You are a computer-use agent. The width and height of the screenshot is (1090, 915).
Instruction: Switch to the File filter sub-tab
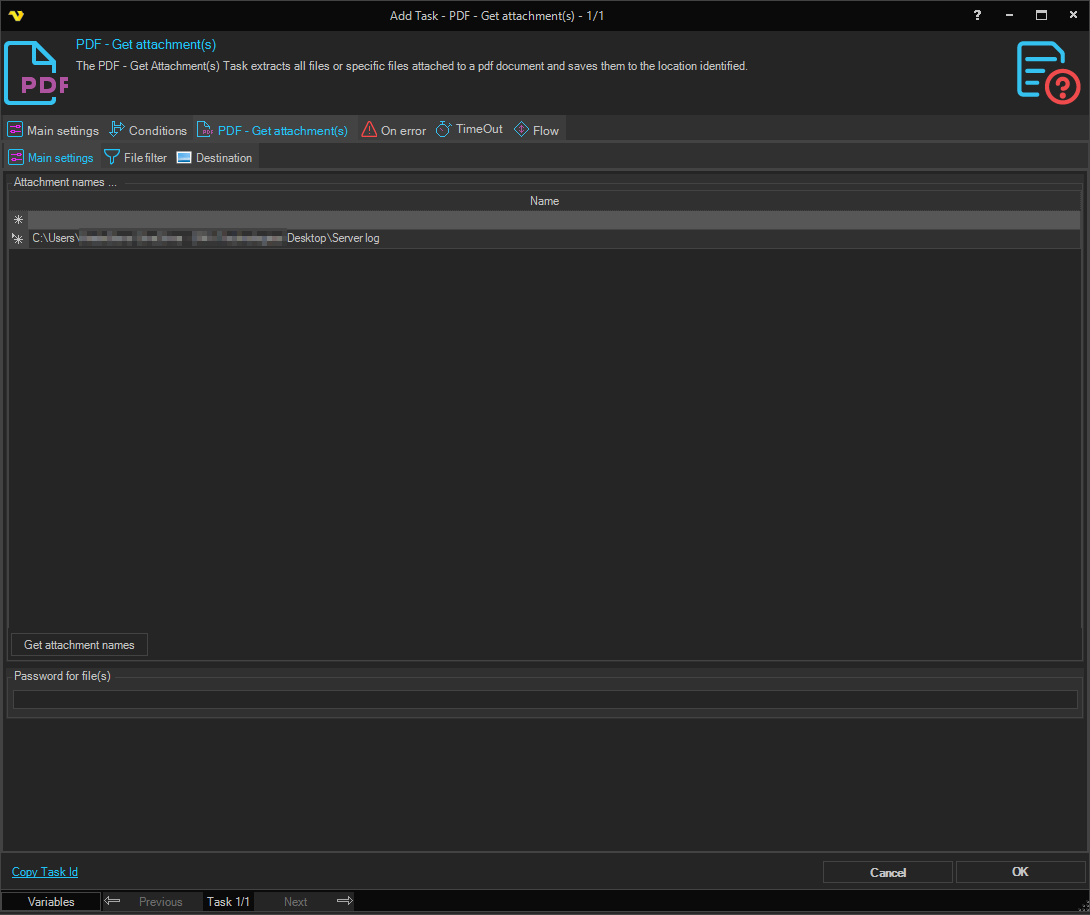[x=136, y=157]
